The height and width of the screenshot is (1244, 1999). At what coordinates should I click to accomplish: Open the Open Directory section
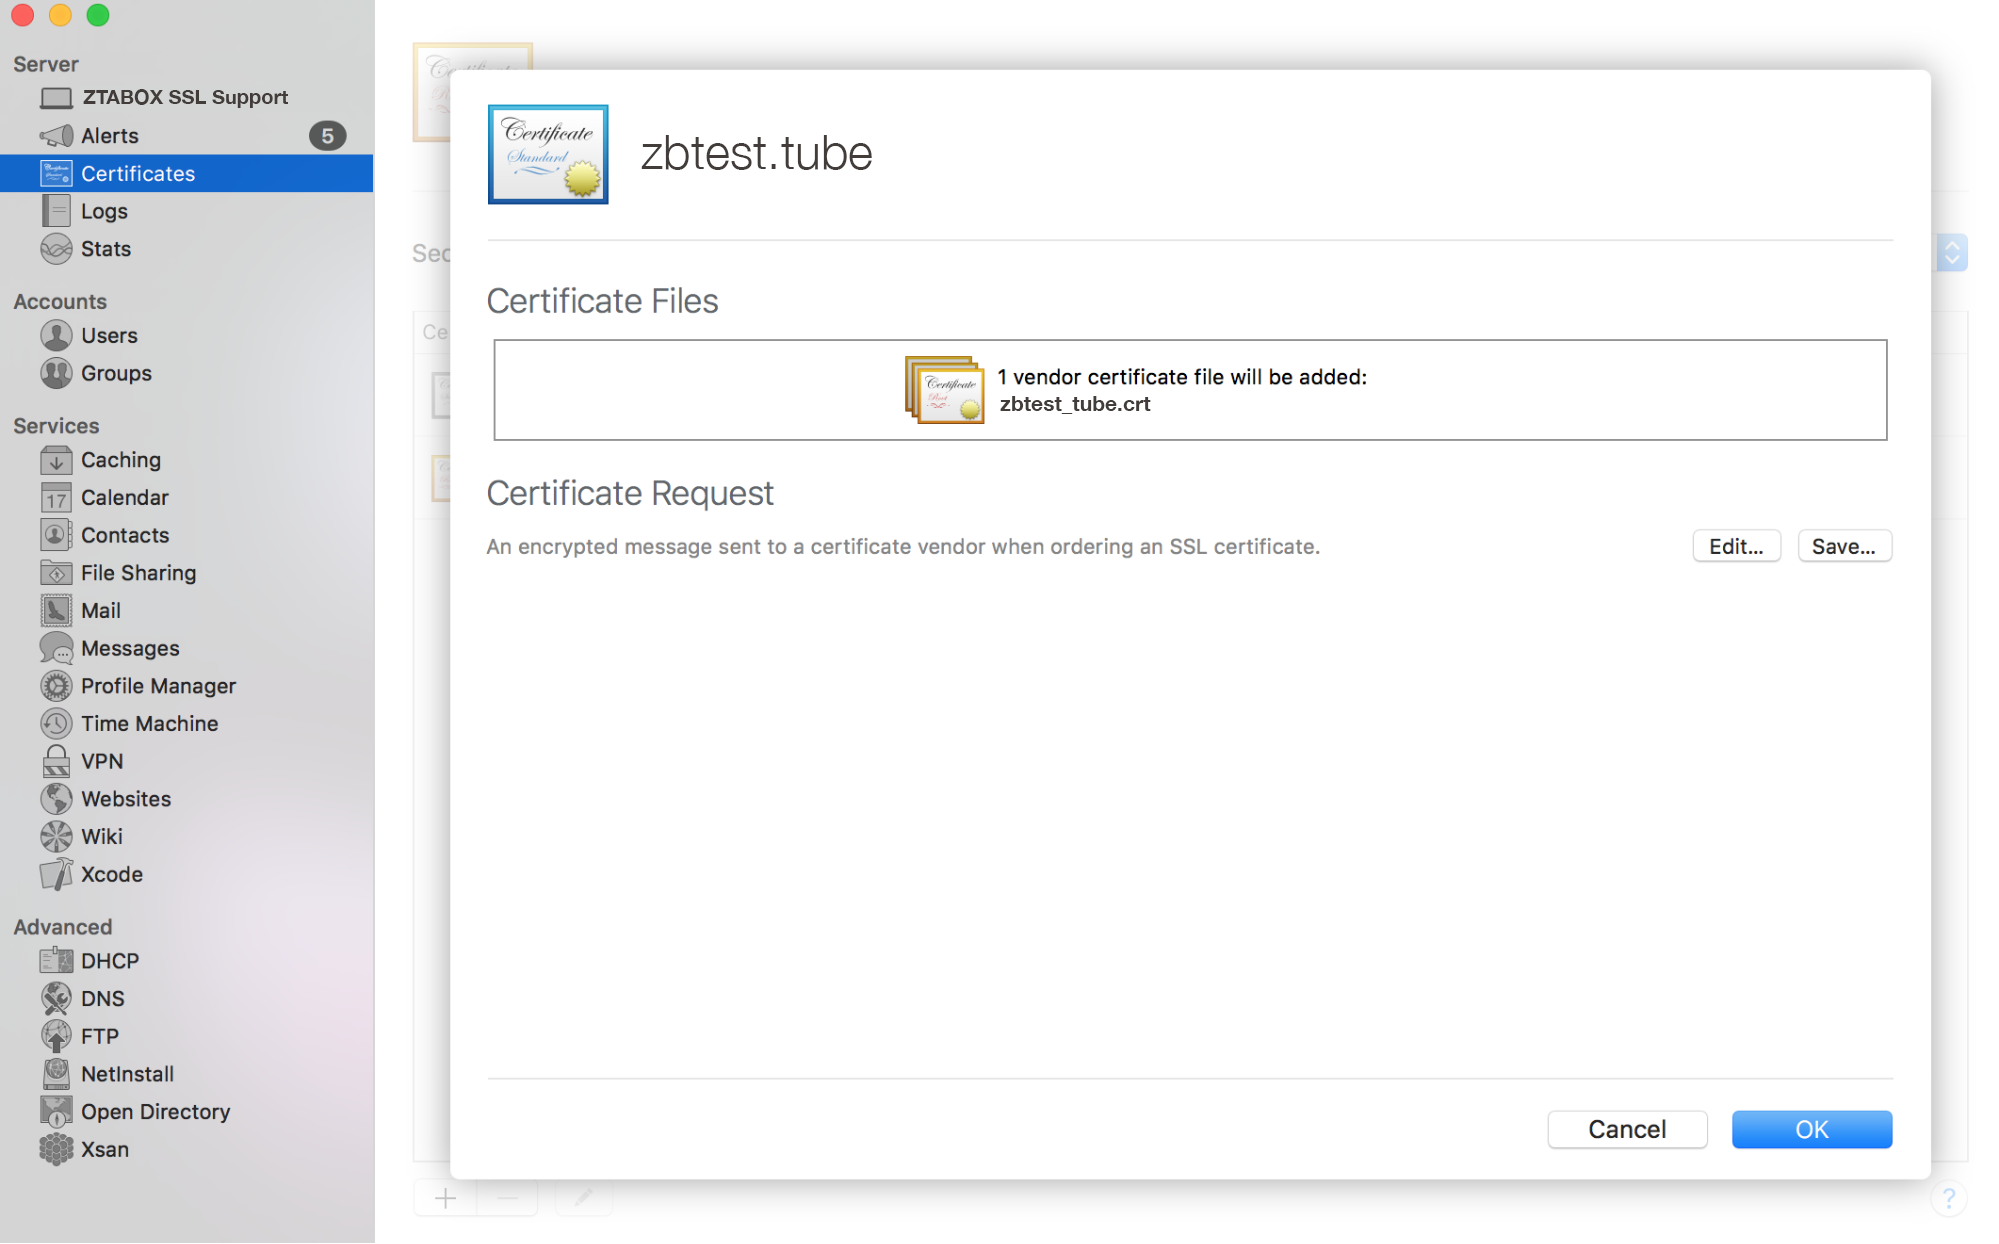(155, 1111)
